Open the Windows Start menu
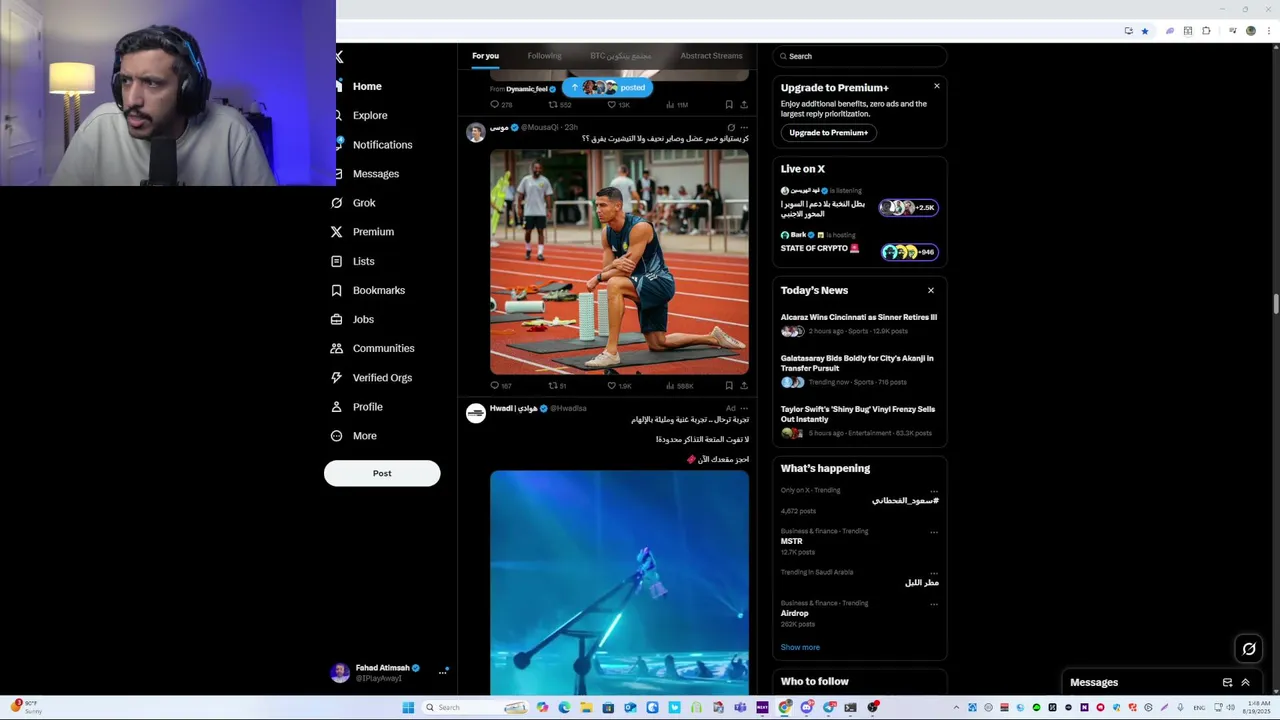Viewport: 1280px width, 720px height. 408,708
